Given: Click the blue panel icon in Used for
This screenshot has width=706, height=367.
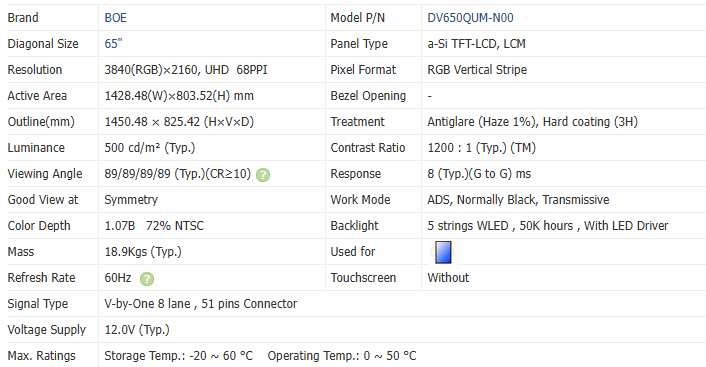Looking at the screenshot, I should point(443,252).
